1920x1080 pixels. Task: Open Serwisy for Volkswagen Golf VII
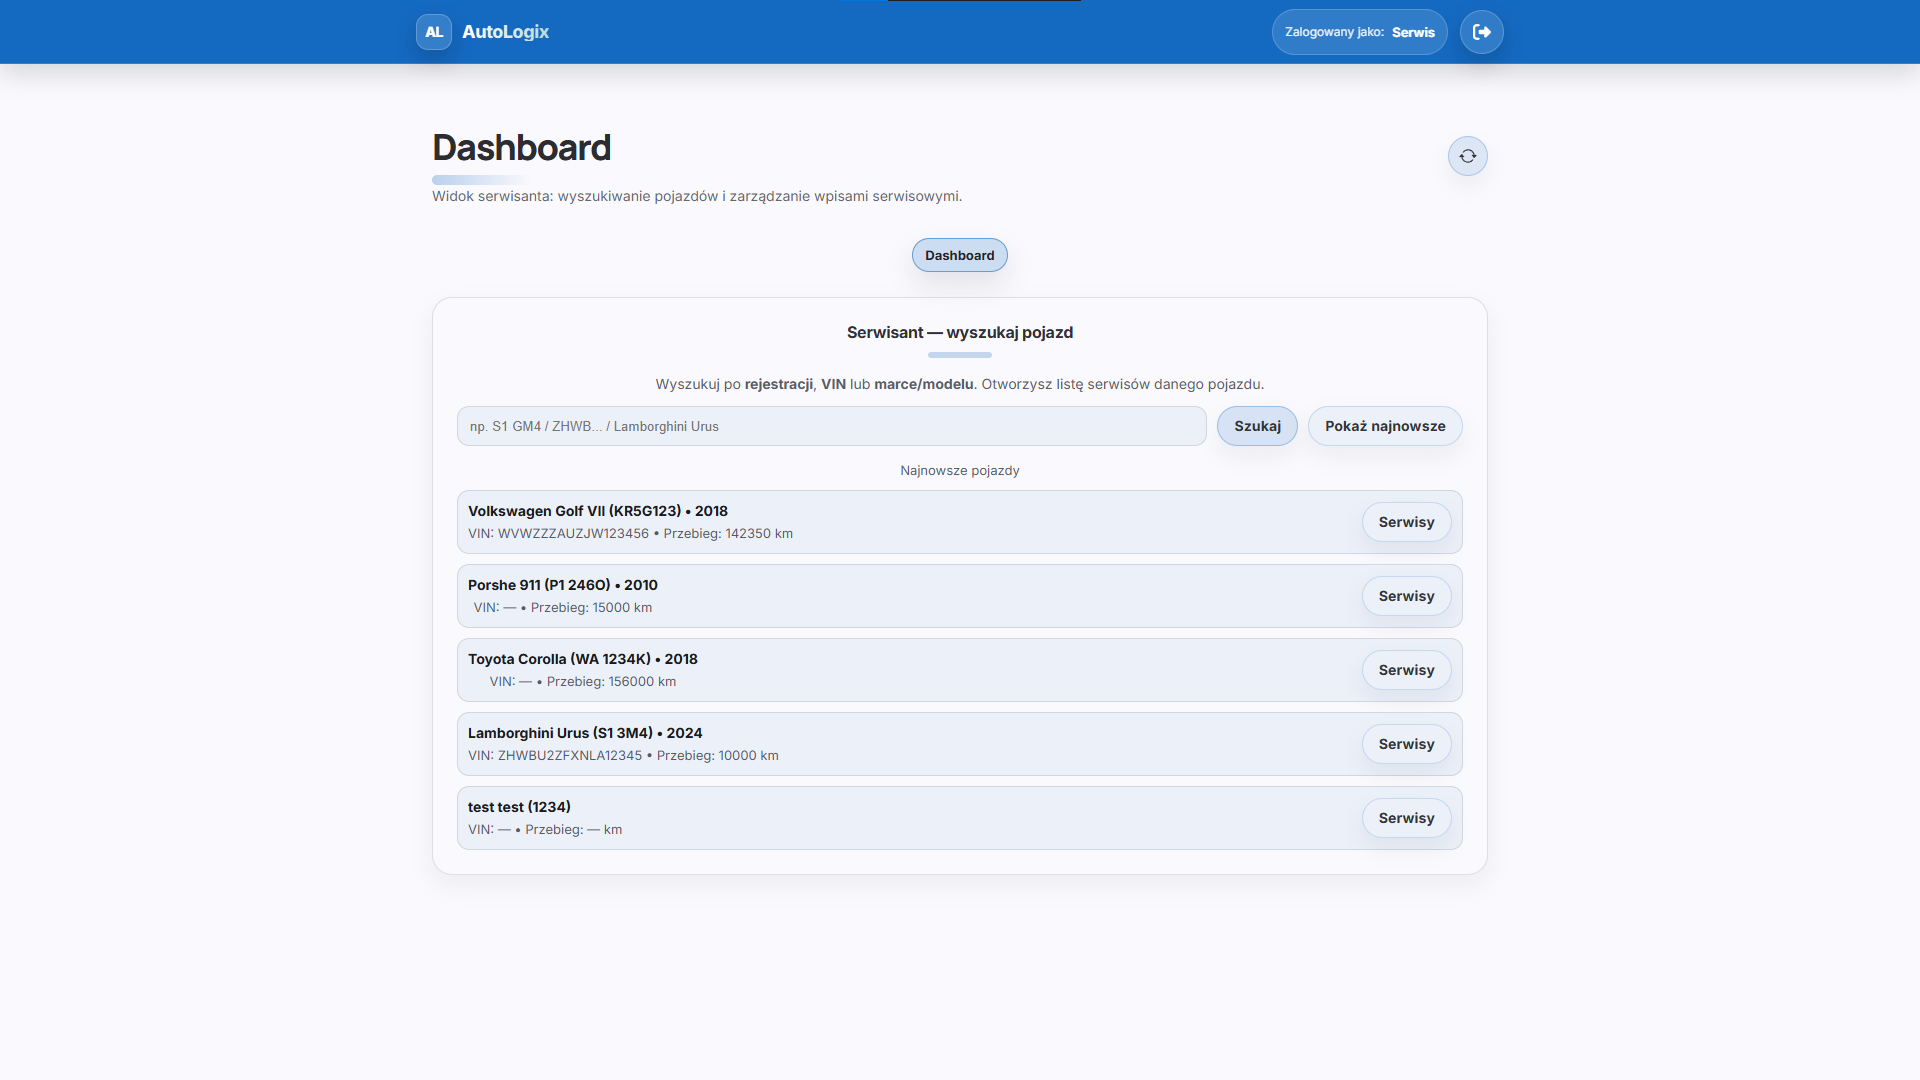pyautogui.click(x=1406, y=522)
